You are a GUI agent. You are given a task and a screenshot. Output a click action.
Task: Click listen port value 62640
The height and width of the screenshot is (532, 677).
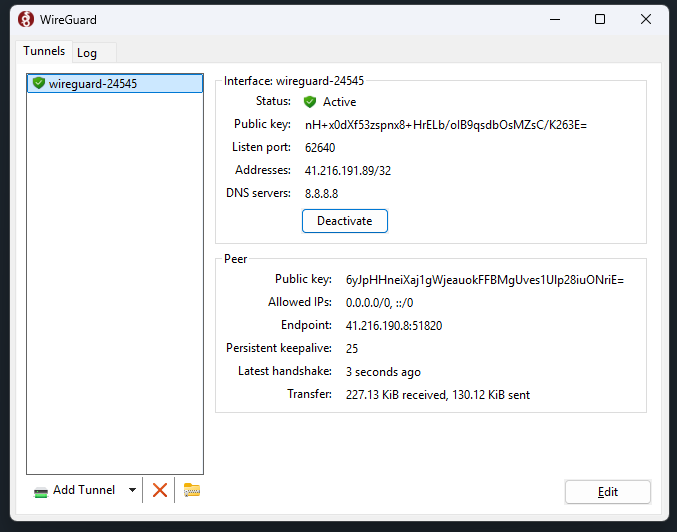coord(320,148)
